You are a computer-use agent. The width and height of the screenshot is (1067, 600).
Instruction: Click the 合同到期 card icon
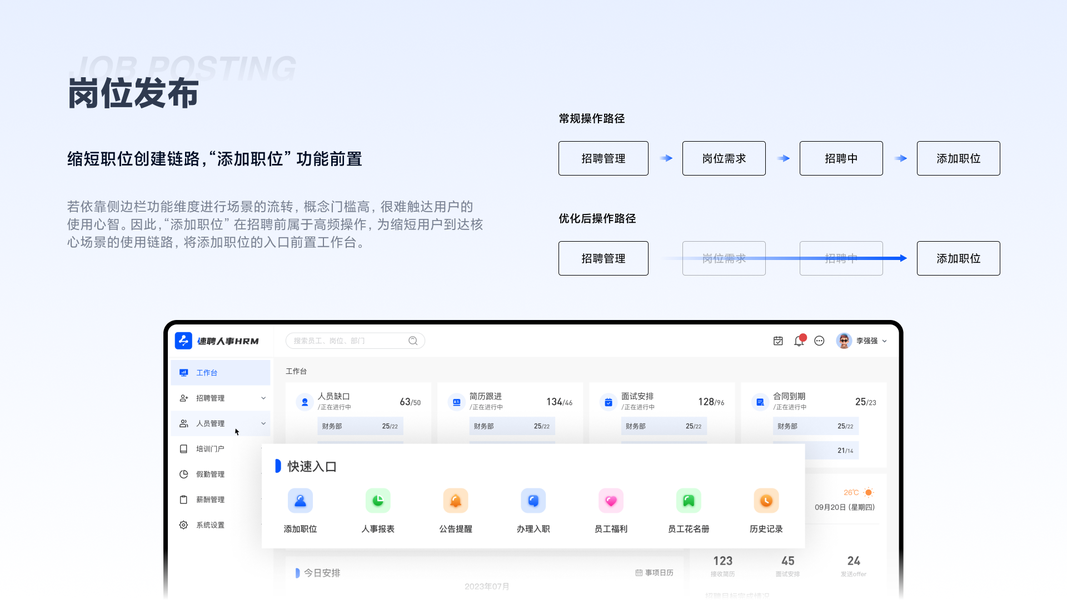click(760, 402)
